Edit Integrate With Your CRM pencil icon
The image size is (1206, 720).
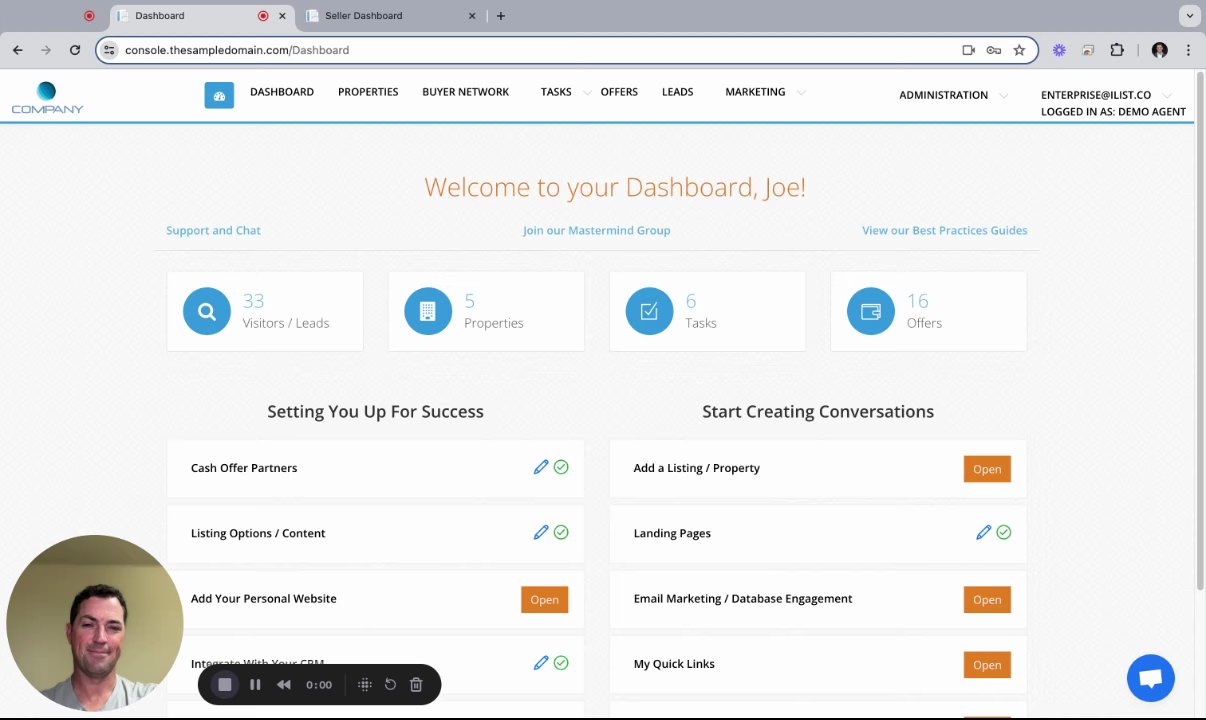point(541,662)
